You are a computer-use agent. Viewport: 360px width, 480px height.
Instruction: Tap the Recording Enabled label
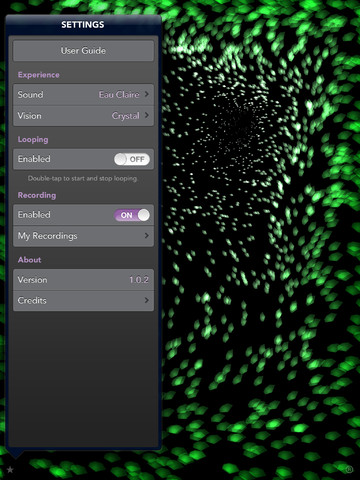pyautogui.click(x=34, y=215)
